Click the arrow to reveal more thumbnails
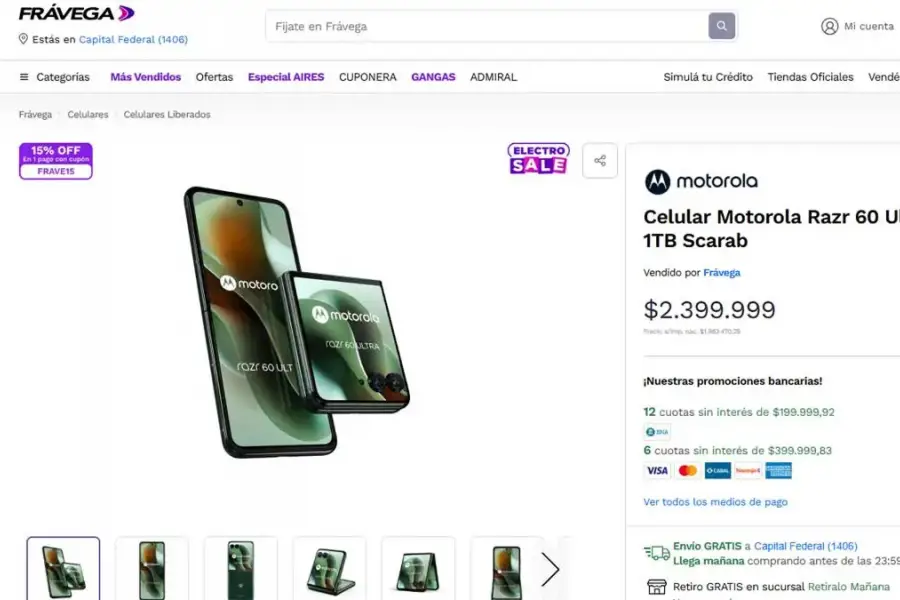 tap(551, 569)
